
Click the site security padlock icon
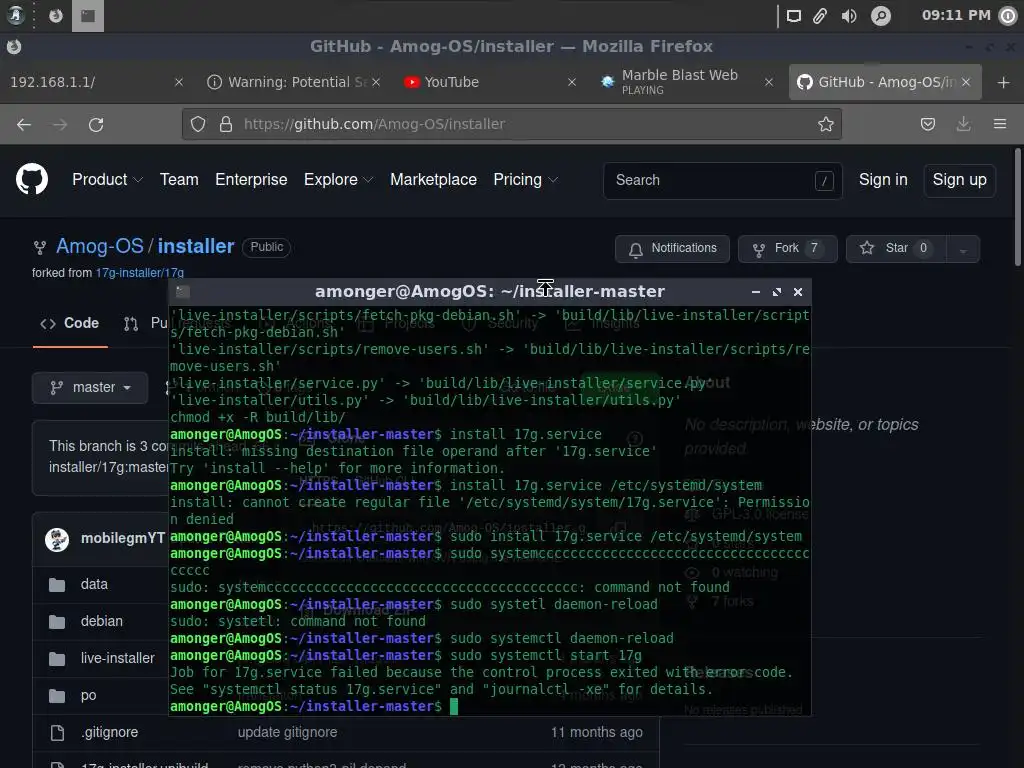(226, 124)
